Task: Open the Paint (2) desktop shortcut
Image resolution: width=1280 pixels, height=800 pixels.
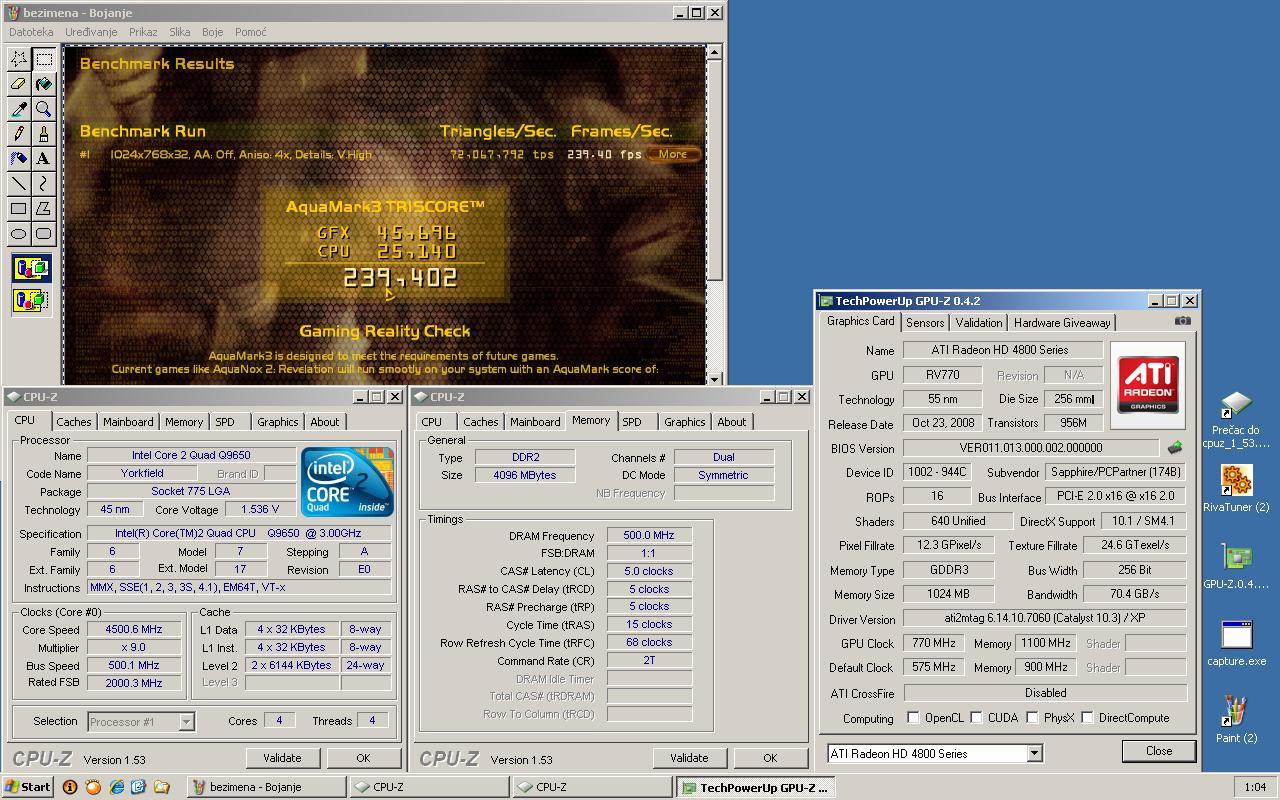Action: tap(1236, 720)
